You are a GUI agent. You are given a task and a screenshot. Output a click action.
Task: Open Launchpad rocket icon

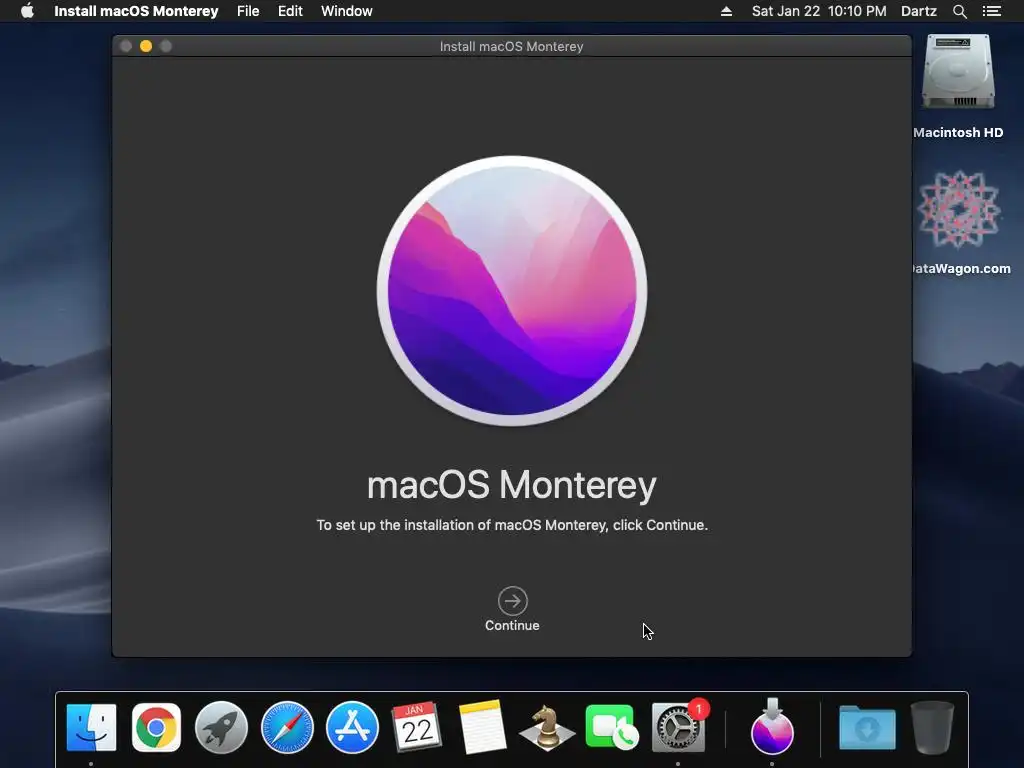tap(221, 727)
